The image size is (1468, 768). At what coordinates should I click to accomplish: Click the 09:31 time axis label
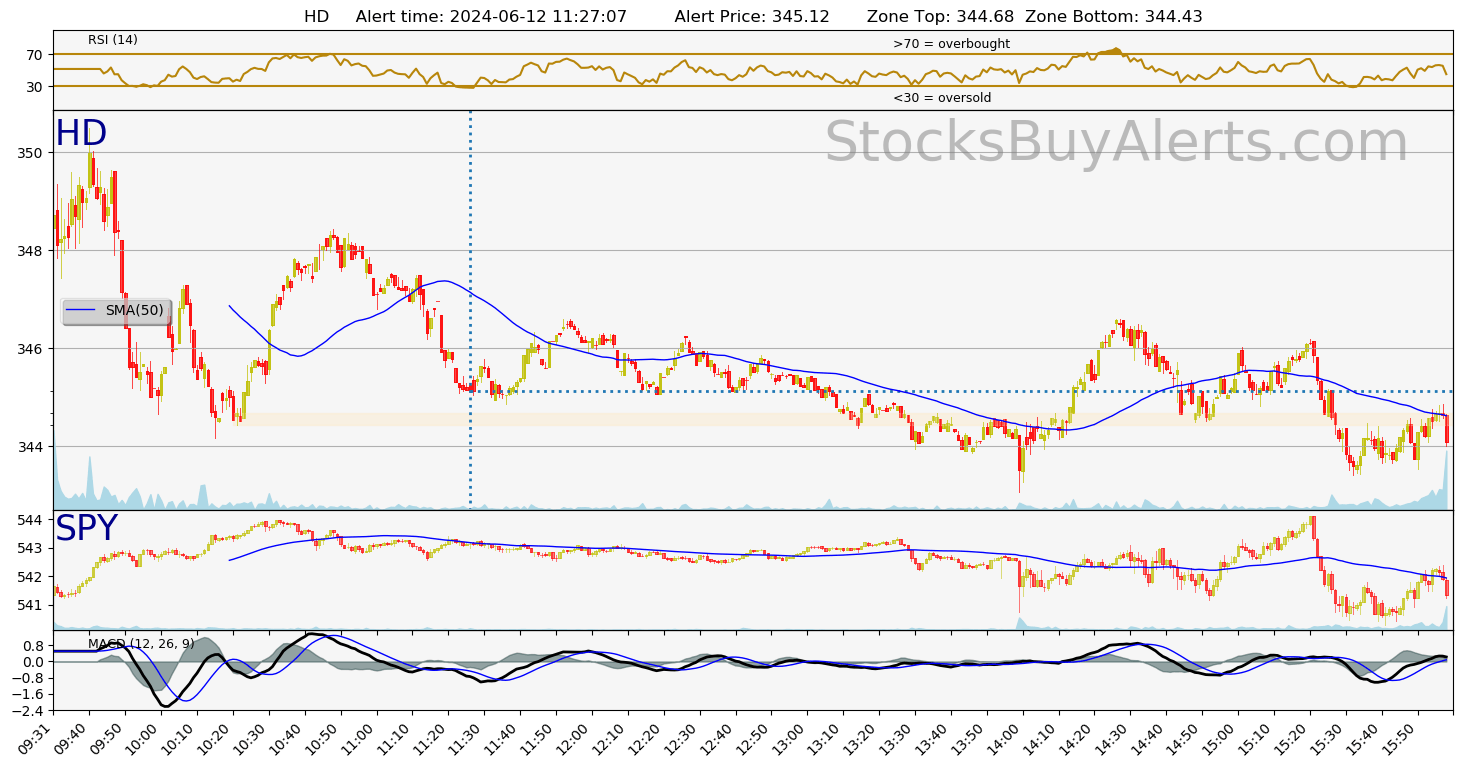pos(37,738)
